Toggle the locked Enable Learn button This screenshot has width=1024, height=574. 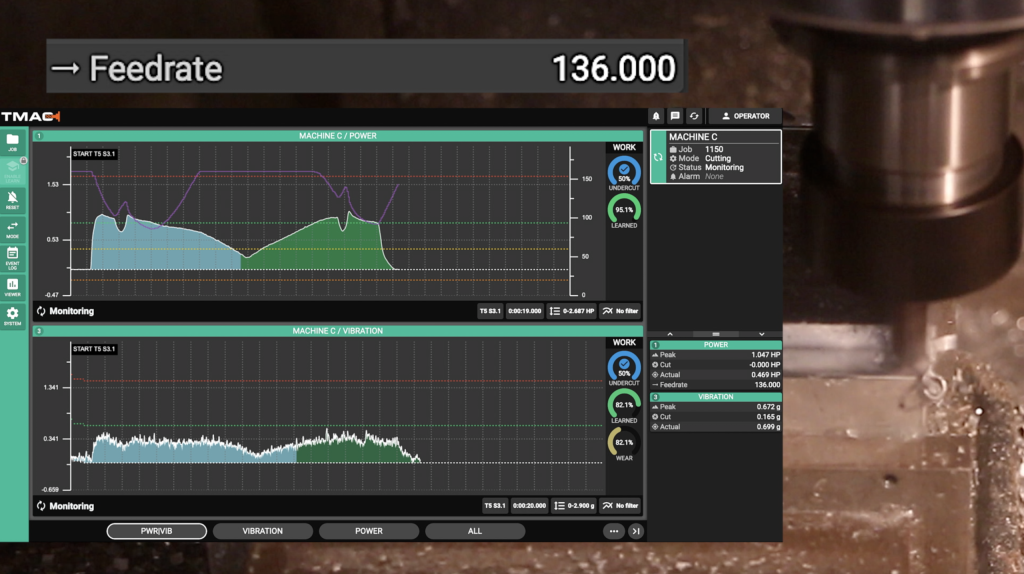tap(13, 172)
